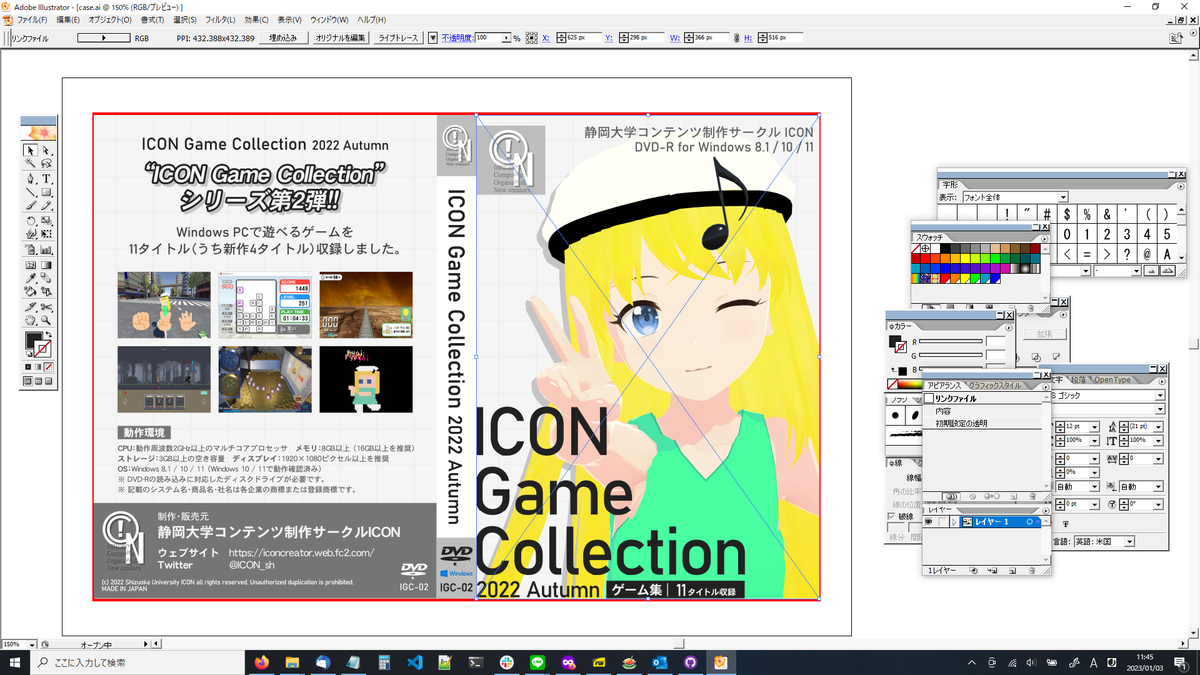Select the Selection (black arrow) tool
This screenshot has height=675, width=1200.
[29, 150]
